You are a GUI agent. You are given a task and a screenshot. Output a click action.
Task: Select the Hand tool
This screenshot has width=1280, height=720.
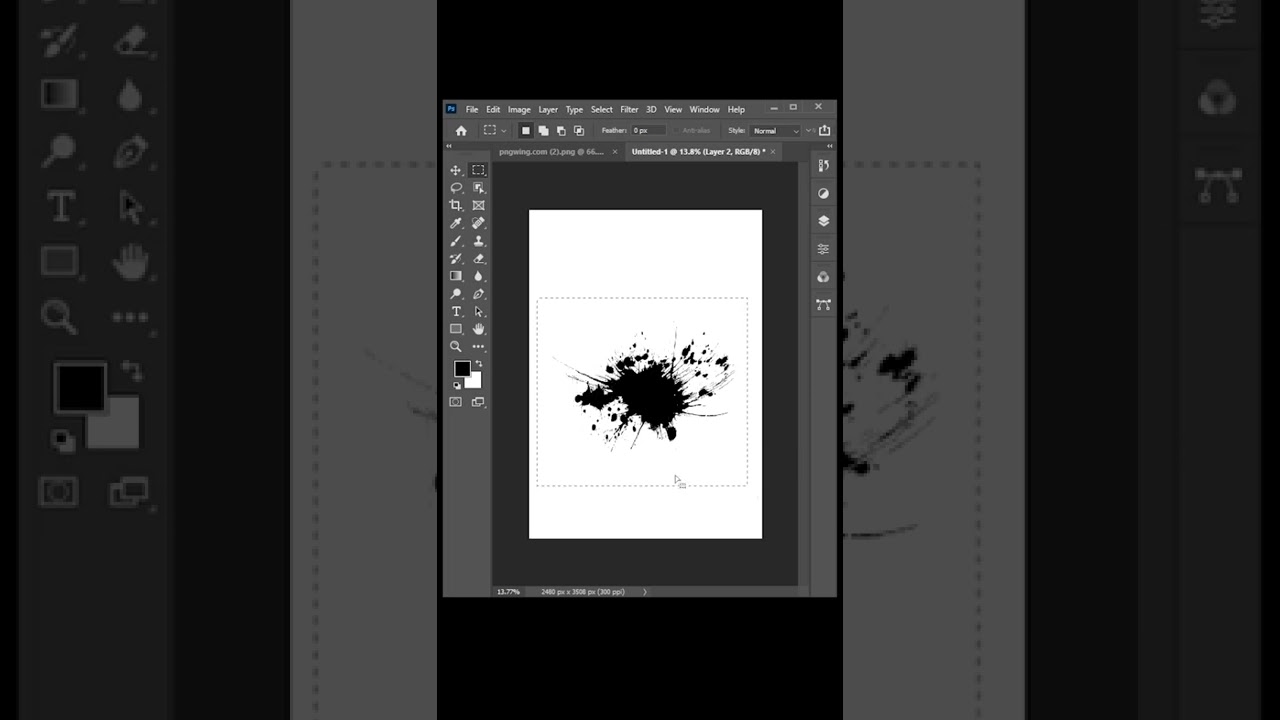pyautogui.click(x=478, y=329)
